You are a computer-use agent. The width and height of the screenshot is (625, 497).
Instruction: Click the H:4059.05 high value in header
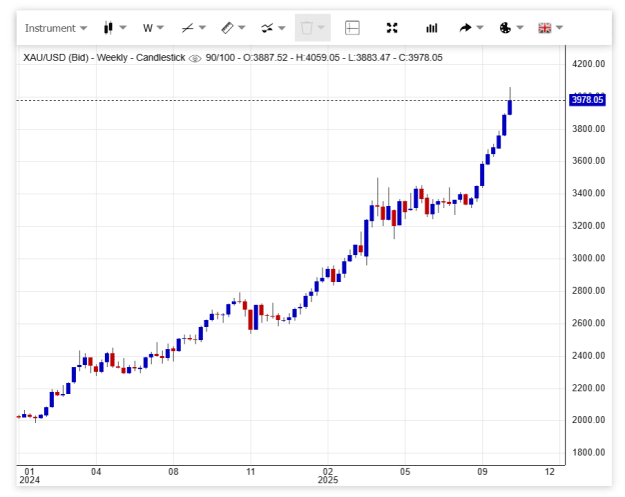pos(318,58)
